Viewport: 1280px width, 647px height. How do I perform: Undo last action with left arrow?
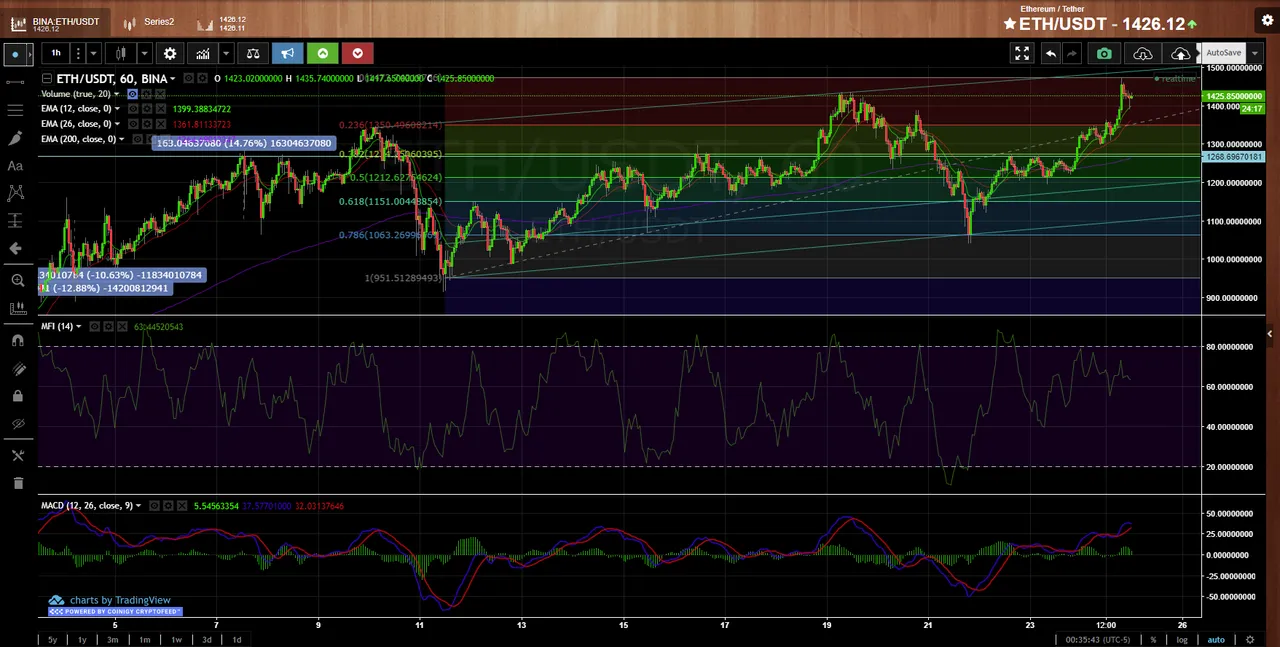click(1051, 53)
